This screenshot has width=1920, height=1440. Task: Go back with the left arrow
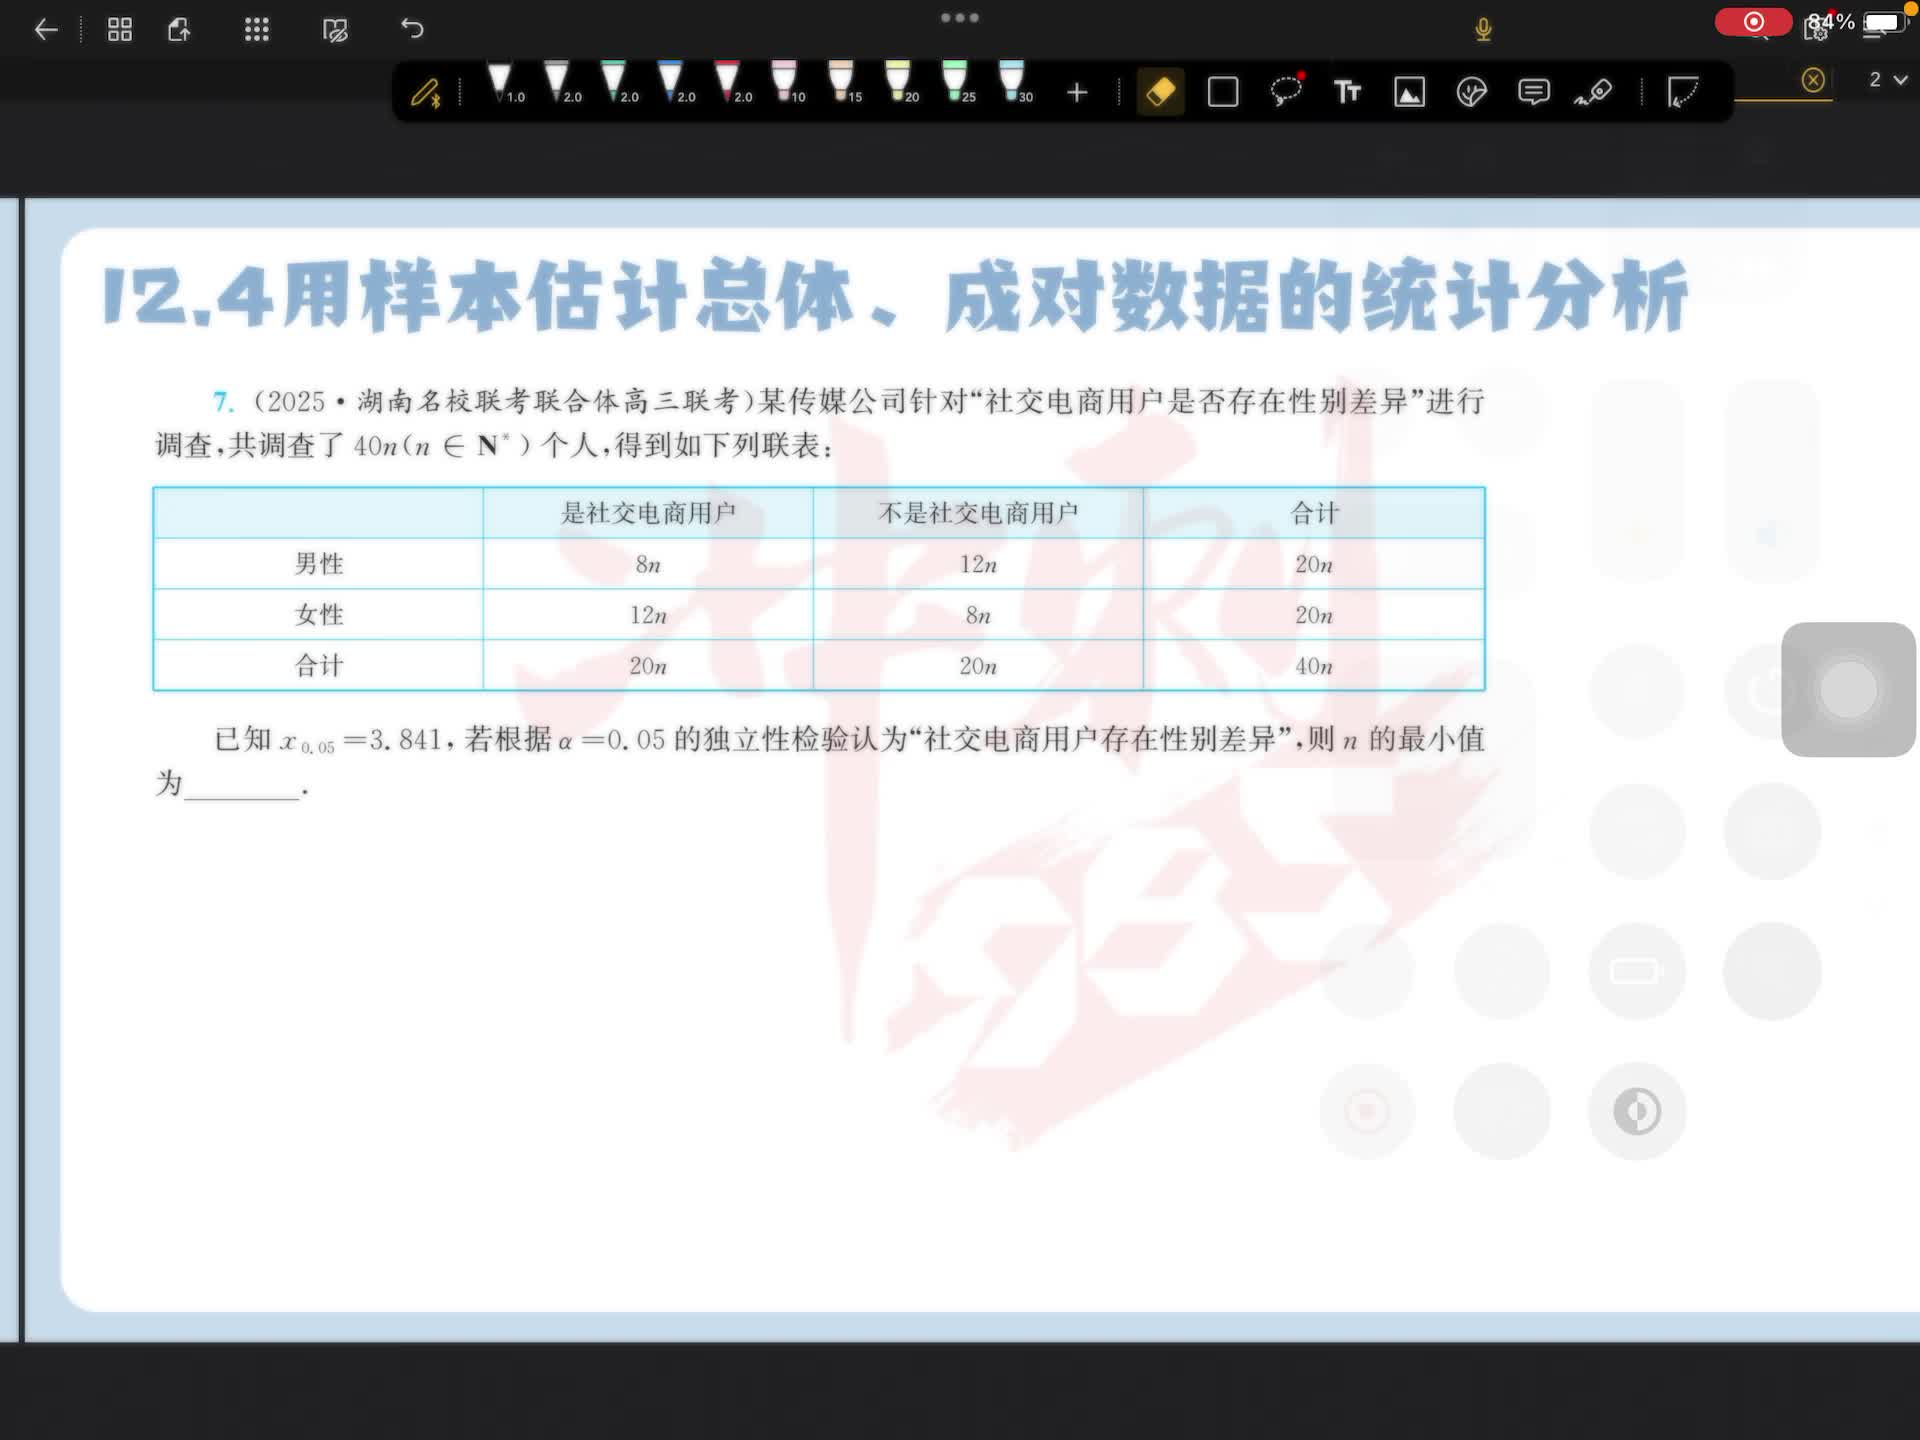click(x=46, y=30)
